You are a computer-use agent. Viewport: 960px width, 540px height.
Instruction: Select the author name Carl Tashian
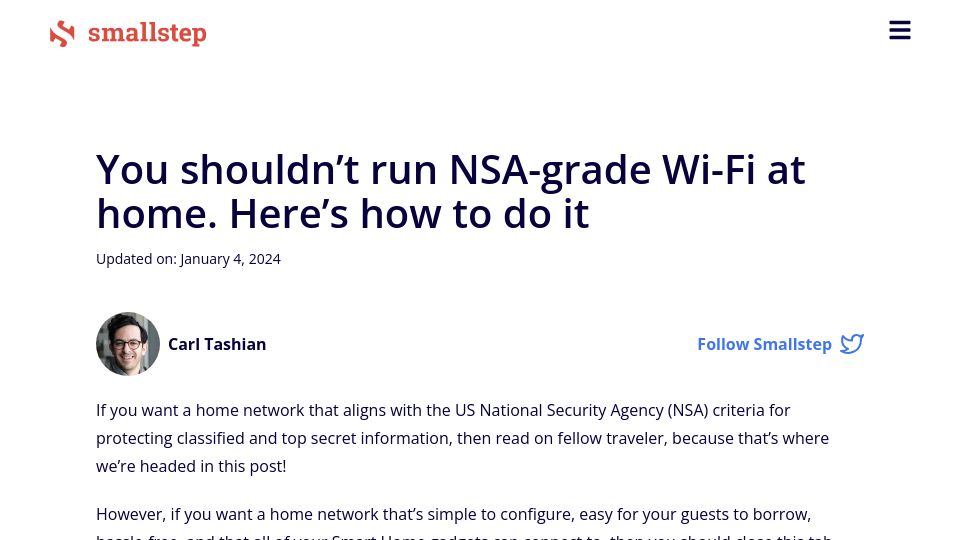pos(217,344)
